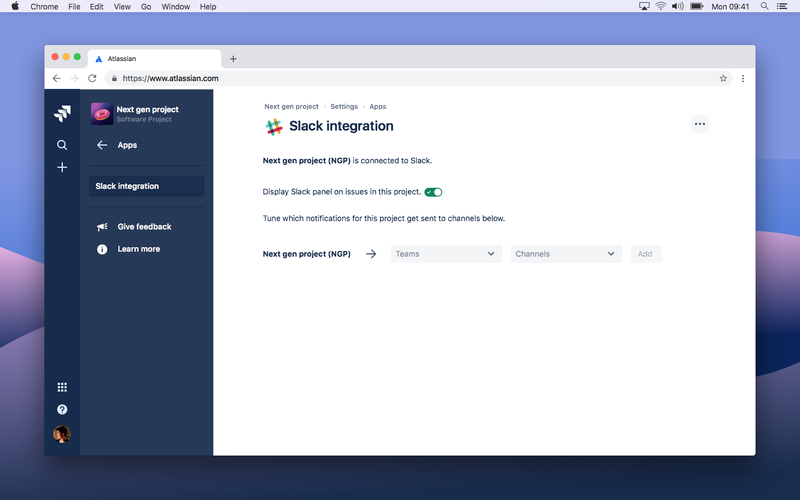Click the address bar URL field

click(418, 78)
